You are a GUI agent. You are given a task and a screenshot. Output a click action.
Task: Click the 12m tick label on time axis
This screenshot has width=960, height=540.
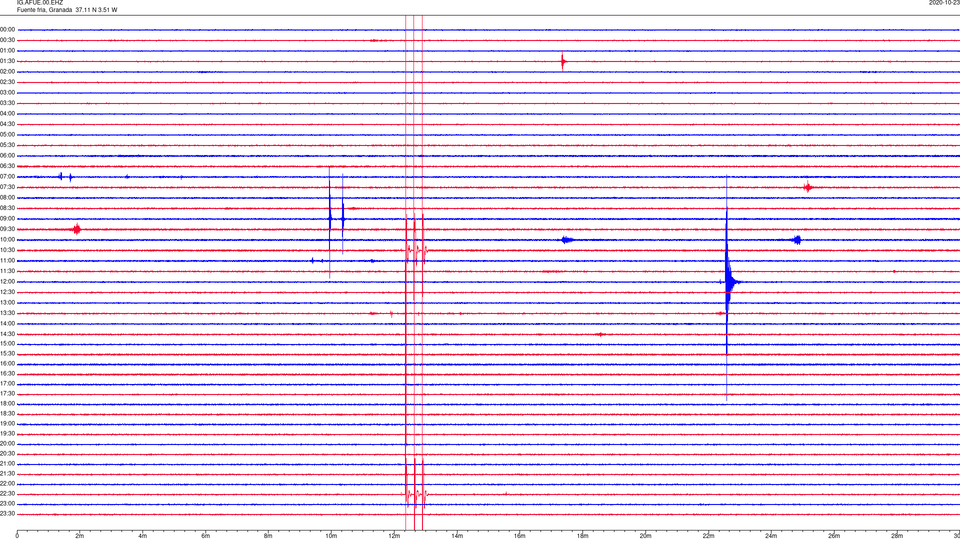tap(394, 536)
